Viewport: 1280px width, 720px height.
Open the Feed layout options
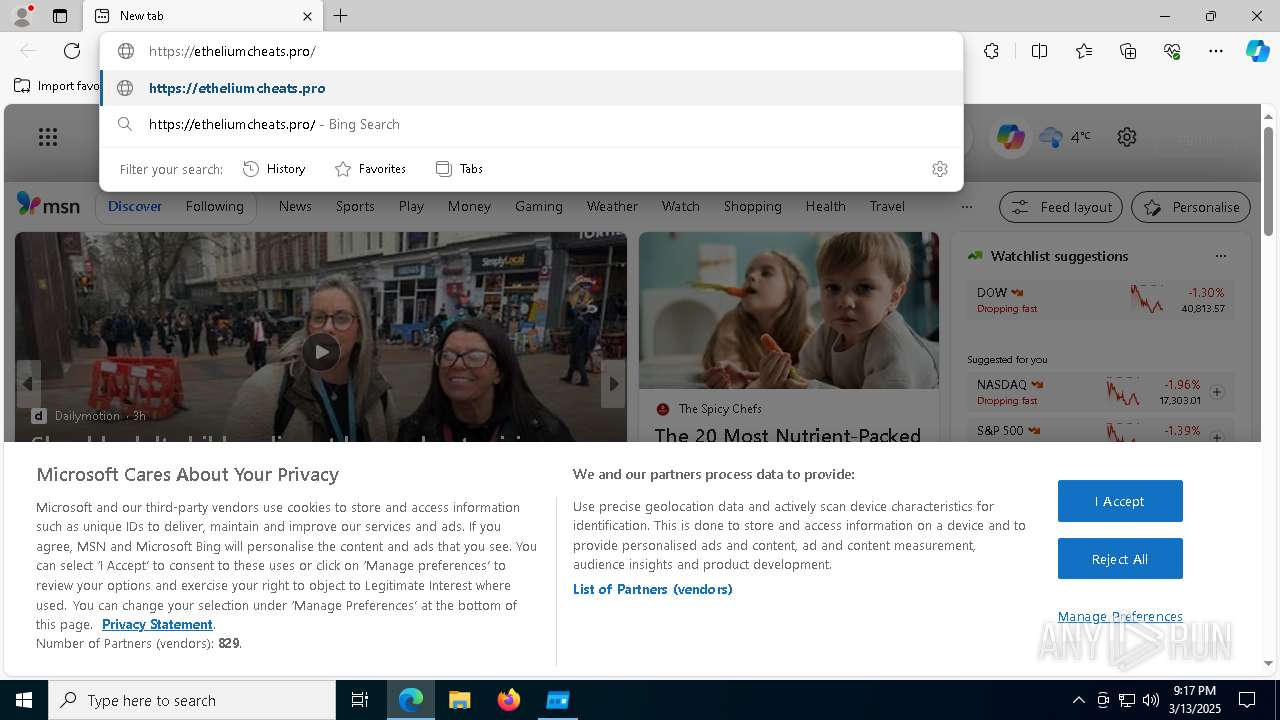1061,207
